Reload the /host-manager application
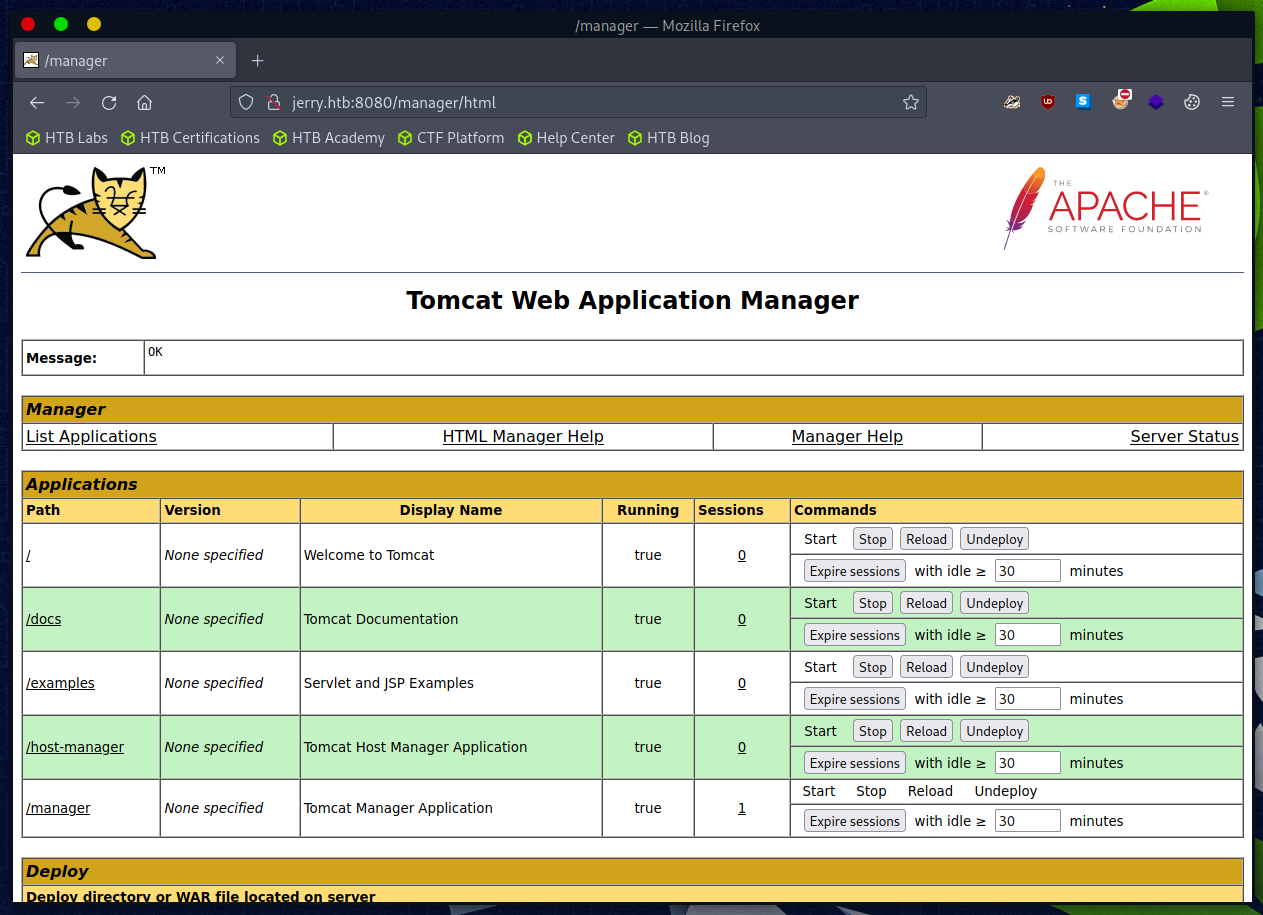 point(926,731)
